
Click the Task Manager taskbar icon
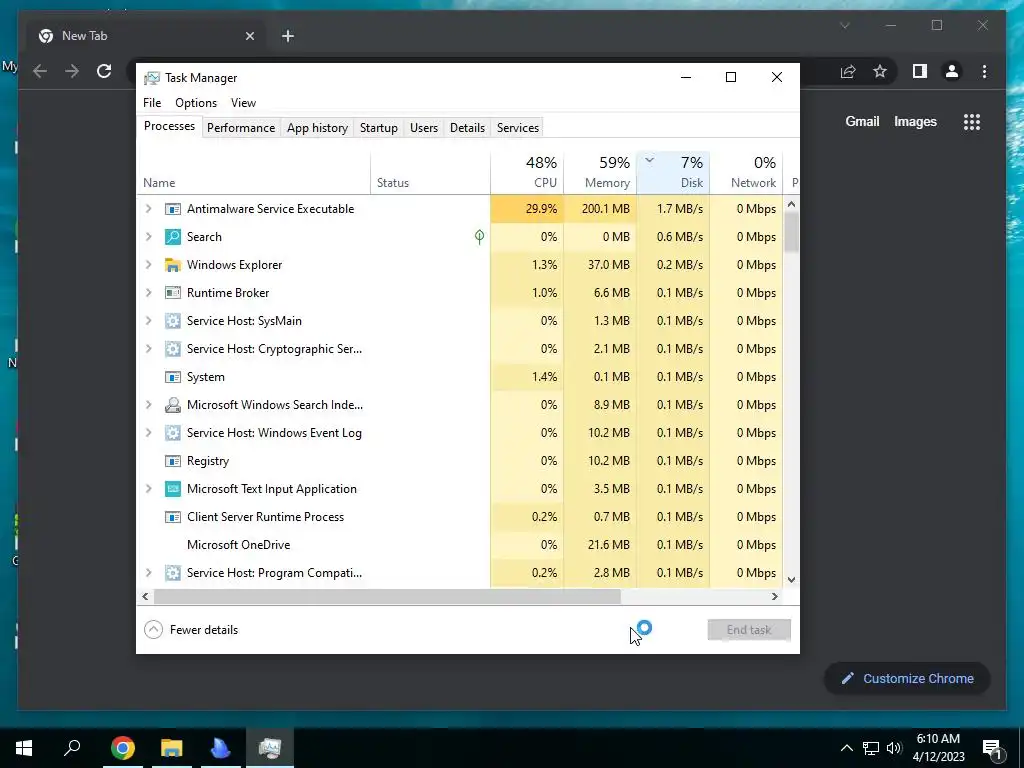click(270, 748)
